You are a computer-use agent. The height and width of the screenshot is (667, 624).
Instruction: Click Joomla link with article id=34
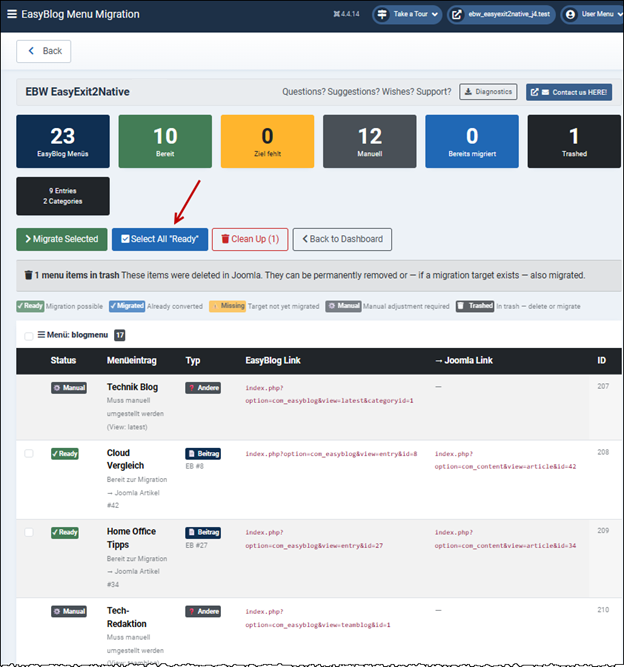(x=505, y=539)
